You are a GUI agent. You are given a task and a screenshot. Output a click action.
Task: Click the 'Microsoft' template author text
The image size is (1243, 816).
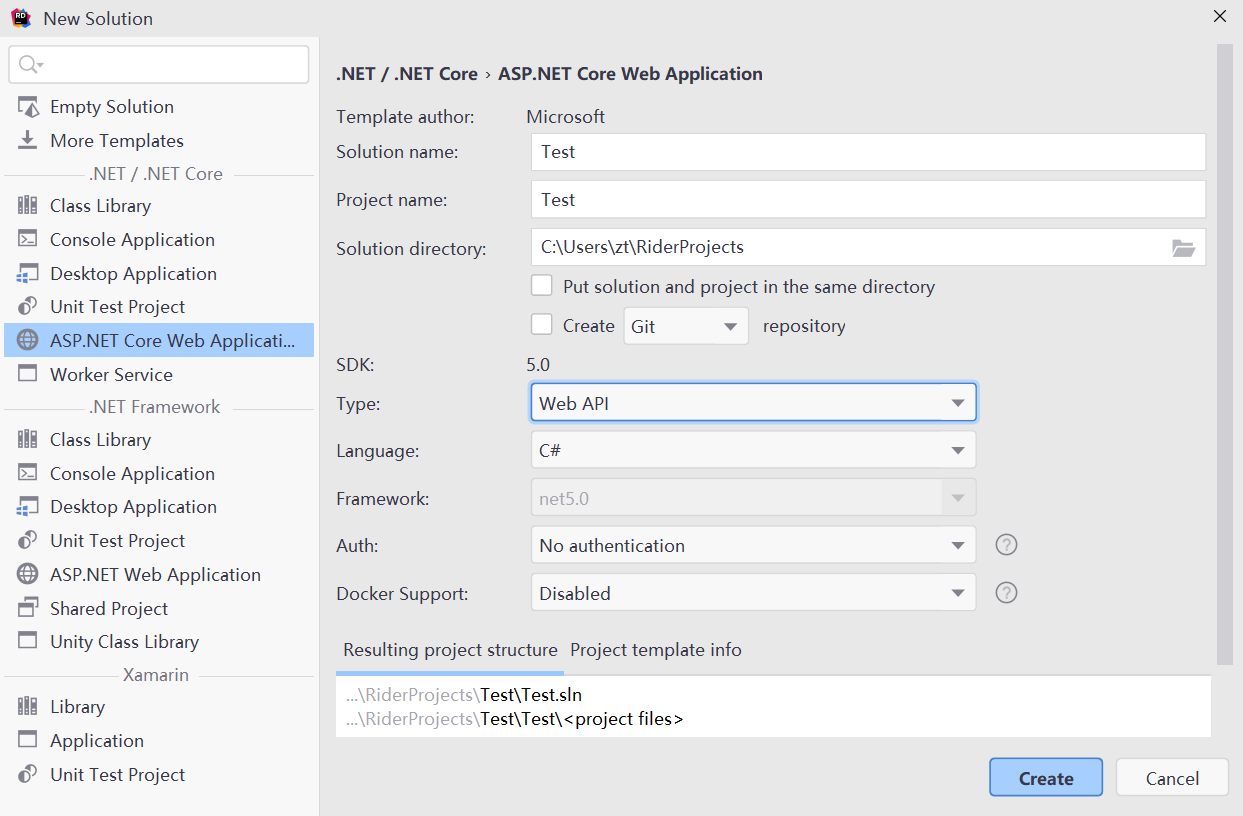point(565,117)
